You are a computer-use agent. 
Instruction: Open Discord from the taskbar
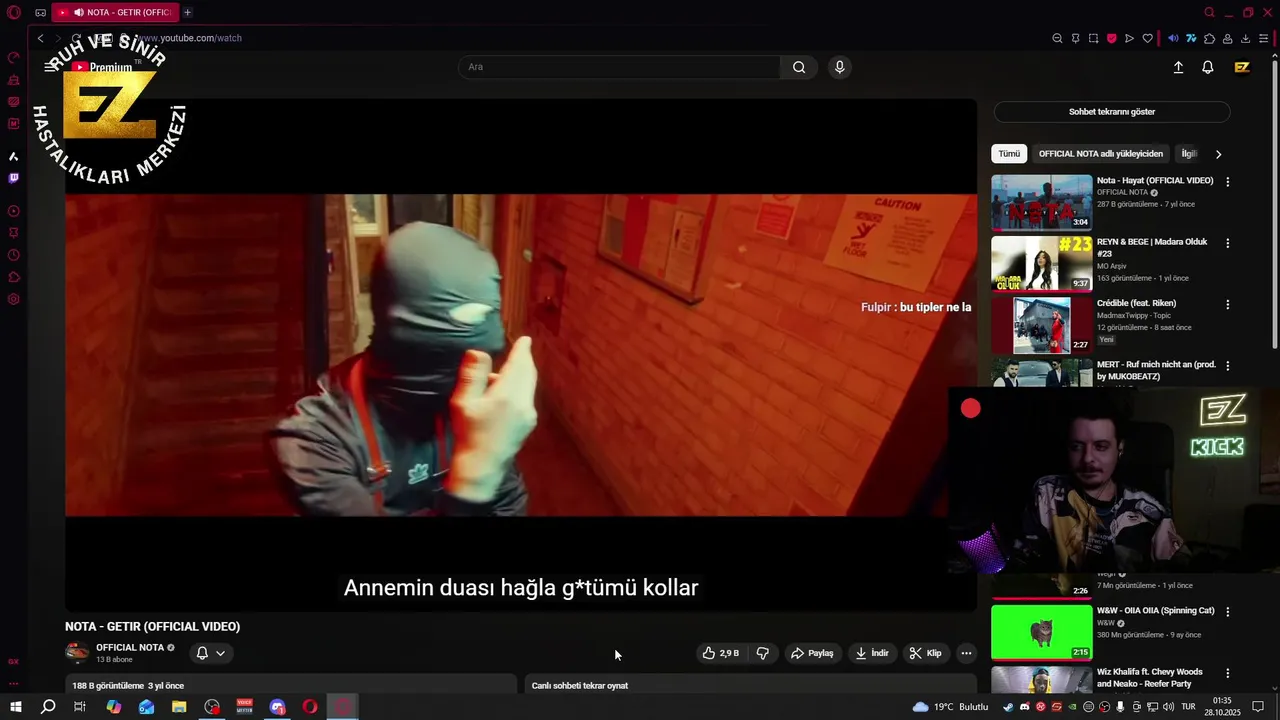click(x=277, y=707)
